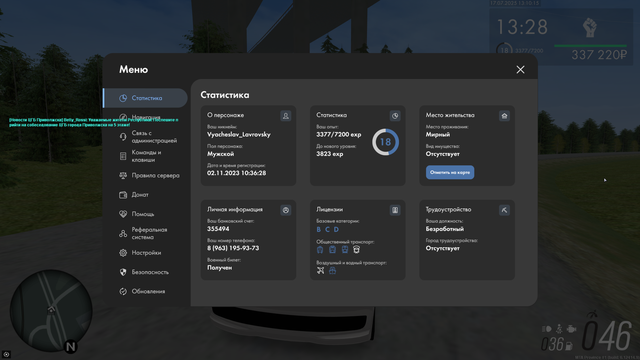Click the refresh icon next to Обновления
Image resolution: width=640 pixels, height=360 pixels.
coord(123,291)
